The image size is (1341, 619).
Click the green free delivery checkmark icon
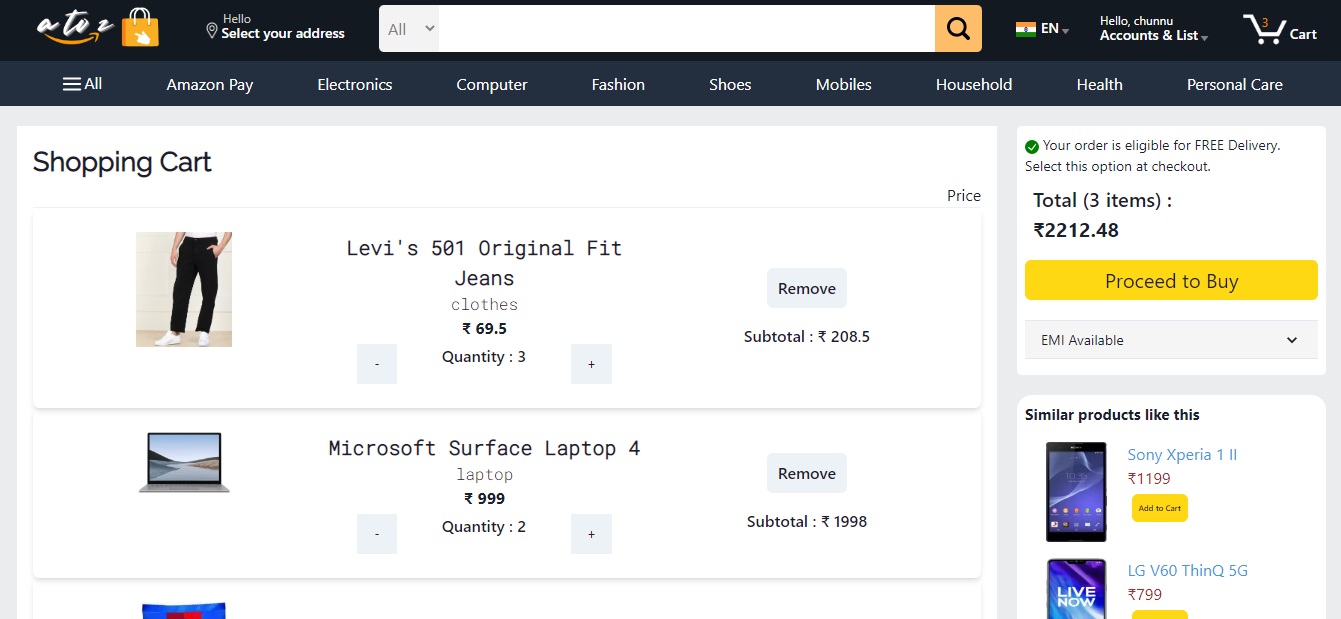click(1032, 147)
